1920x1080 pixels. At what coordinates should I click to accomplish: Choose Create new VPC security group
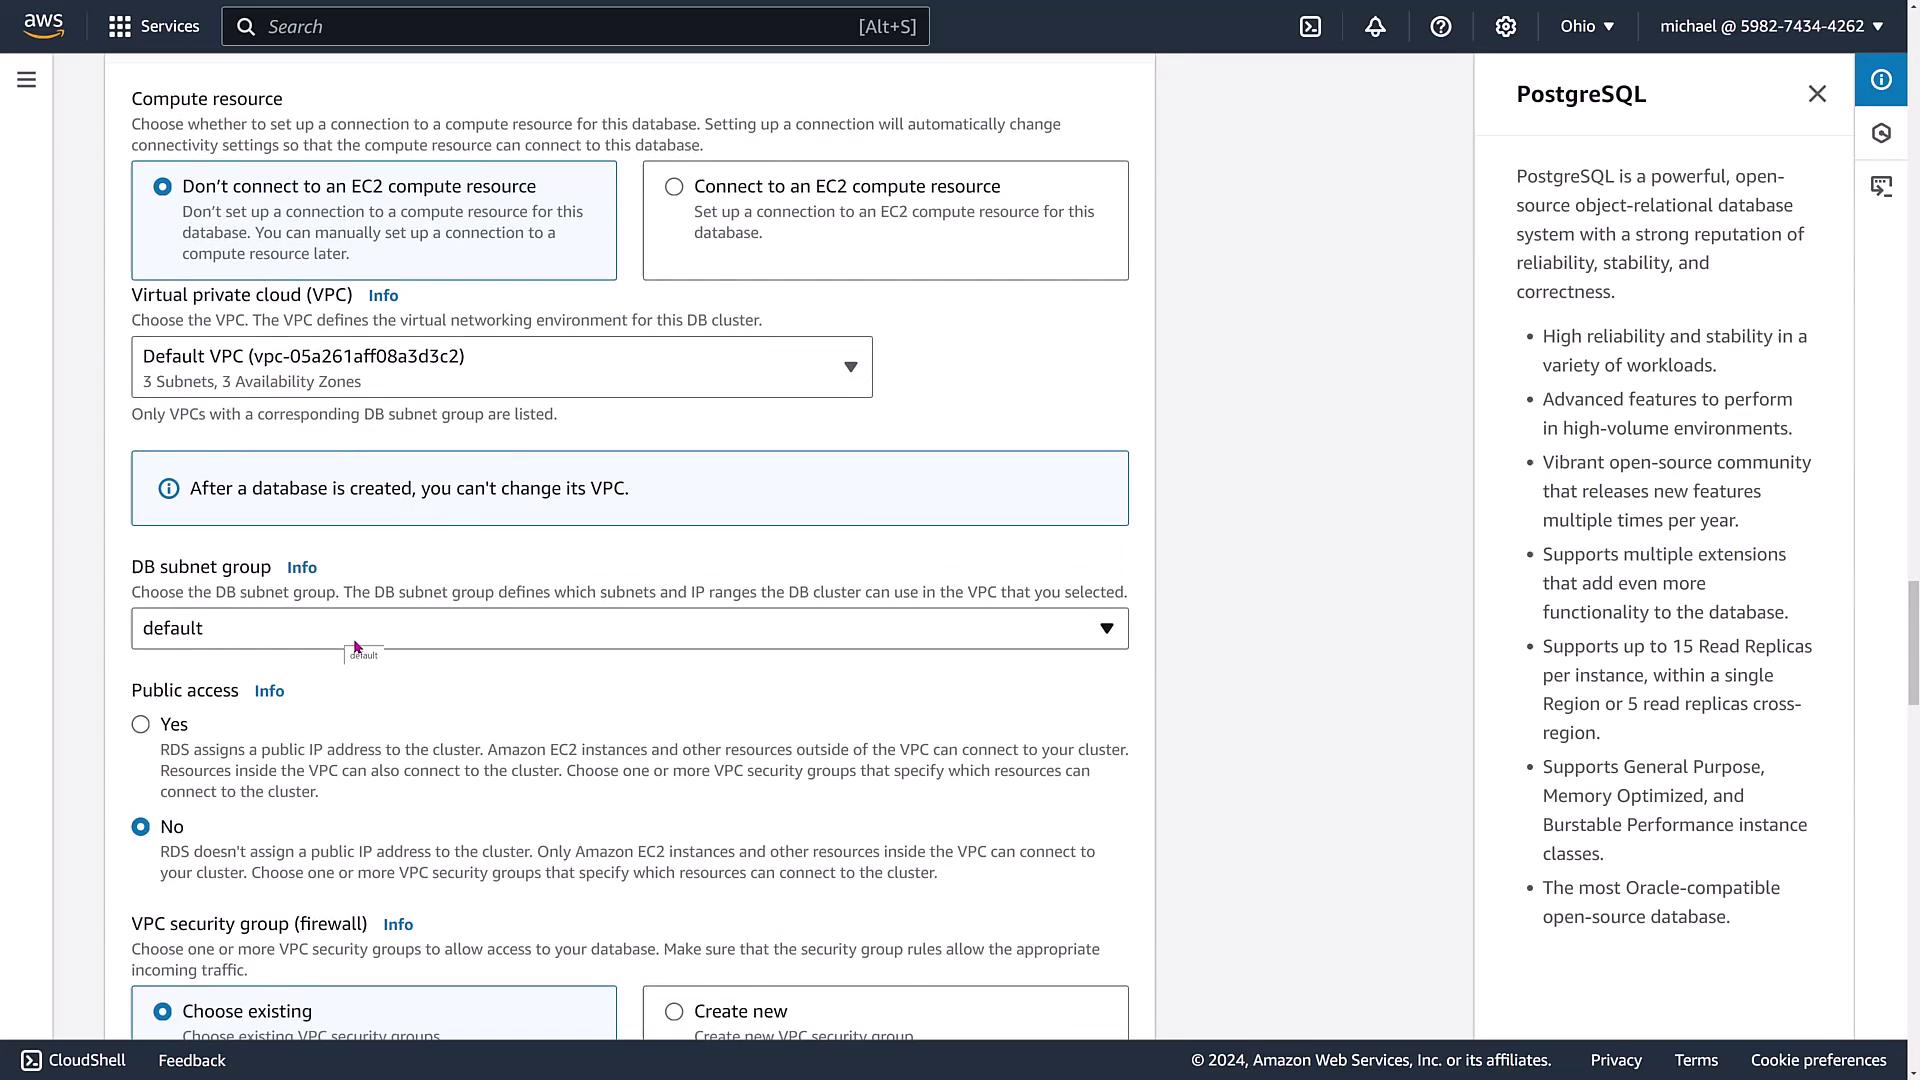point(674,1012)
